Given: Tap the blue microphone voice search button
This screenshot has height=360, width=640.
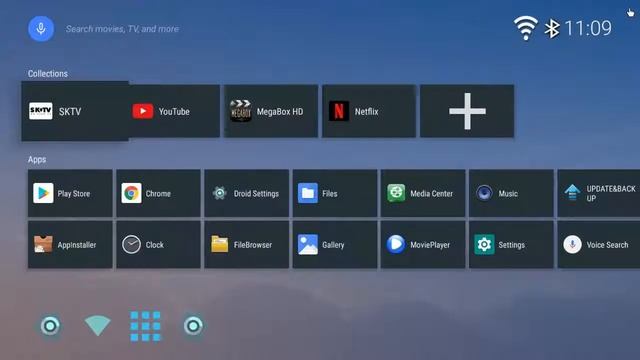Looking at the screenshot, I should tap(41, 29).
